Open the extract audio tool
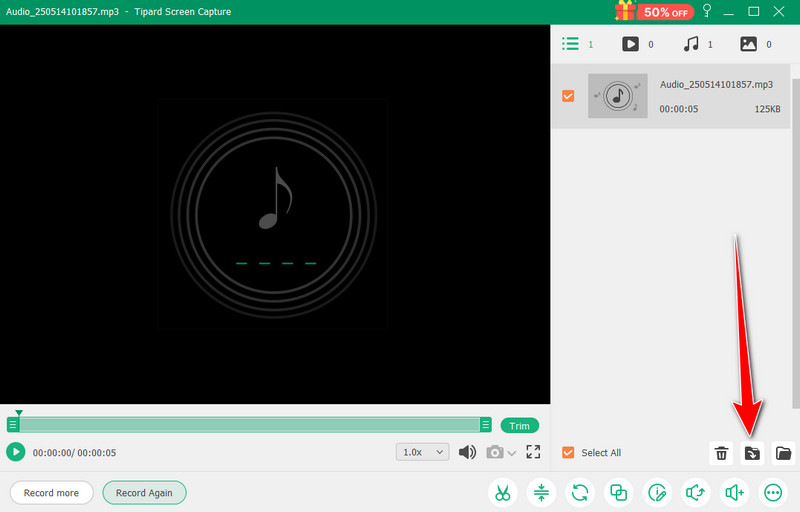Screen dimensions: 800x512 click(x=696, y=493)
